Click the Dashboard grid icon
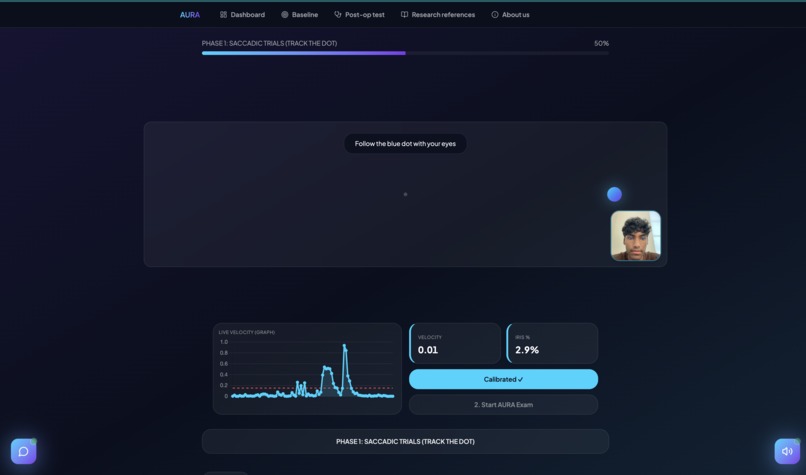This screenshot has height=475, width=806. click(x=223, y=15)
